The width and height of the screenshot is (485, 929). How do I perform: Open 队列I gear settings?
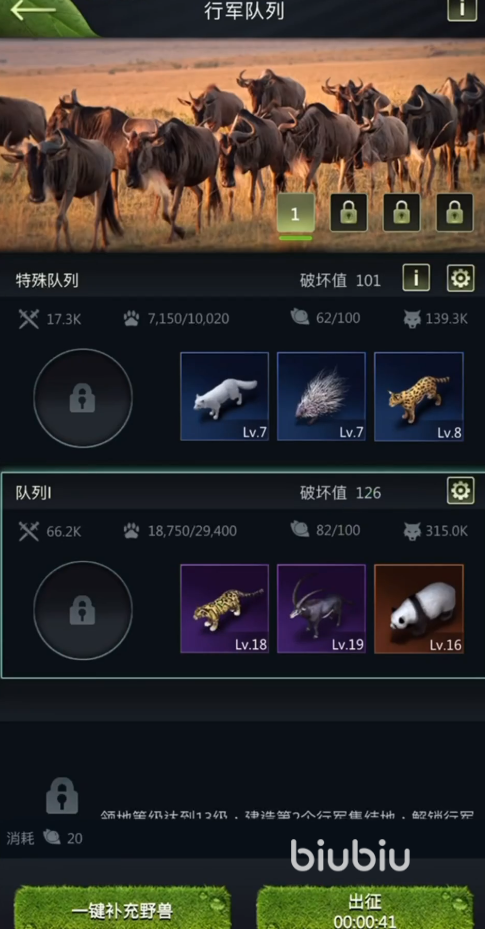point(461,491)
